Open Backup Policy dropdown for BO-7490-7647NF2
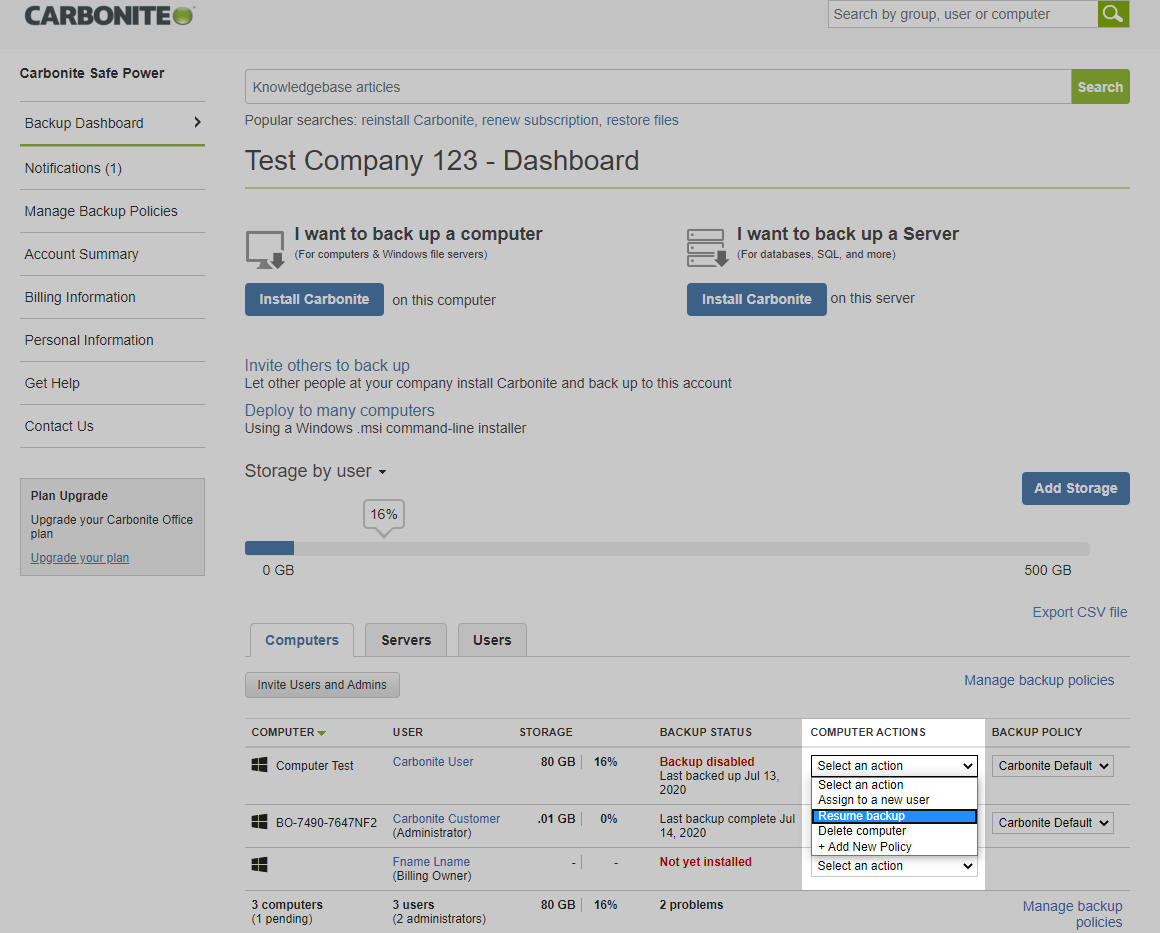1160x933 pixels. tap(1052, 823)
